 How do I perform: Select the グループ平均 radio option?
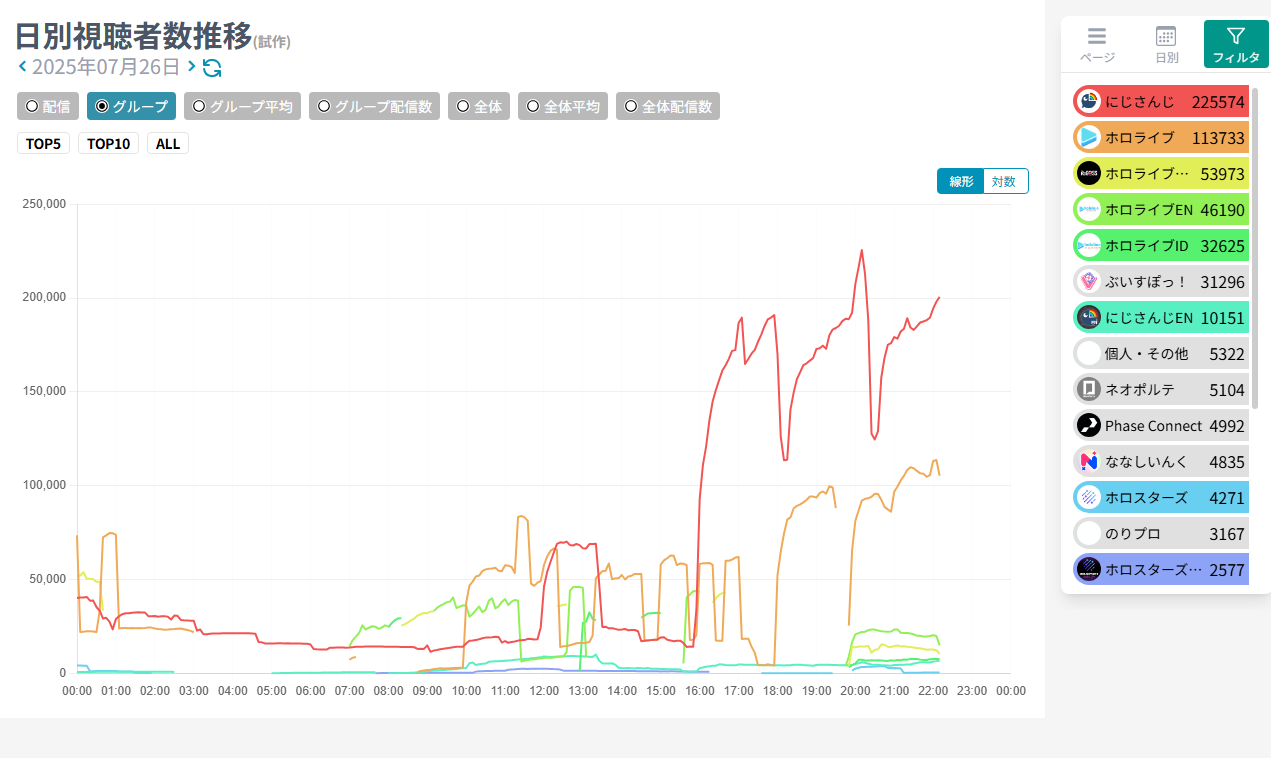(243, 106)
